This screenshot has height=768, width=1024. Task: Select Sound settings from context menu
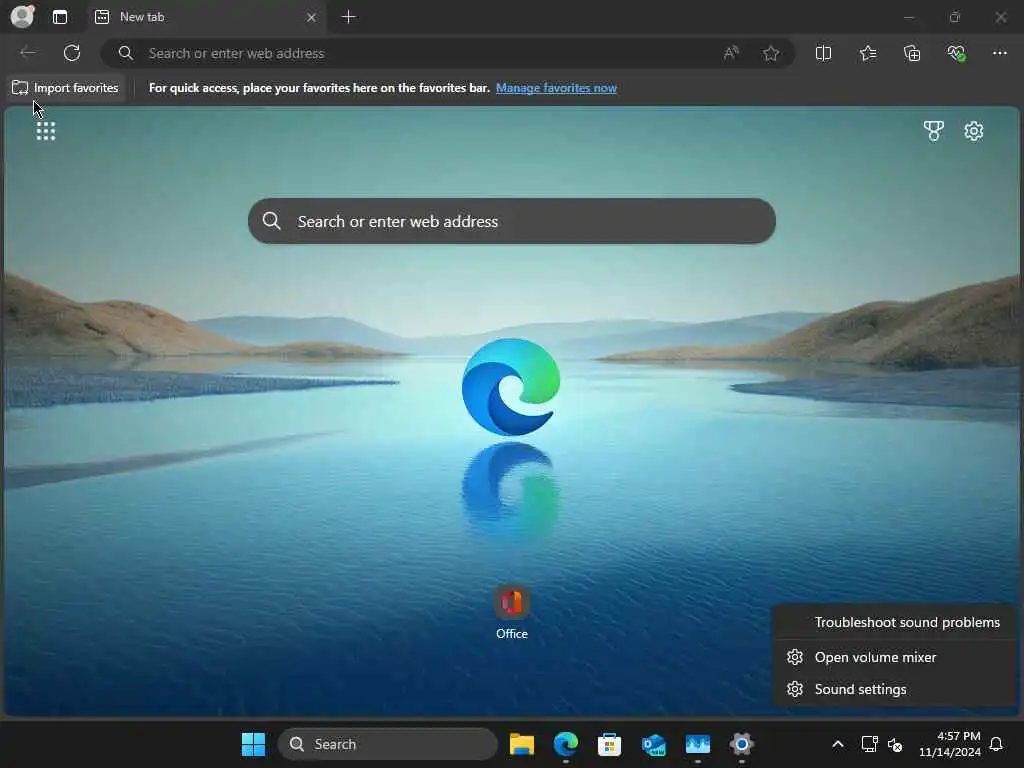click(895, 689)
